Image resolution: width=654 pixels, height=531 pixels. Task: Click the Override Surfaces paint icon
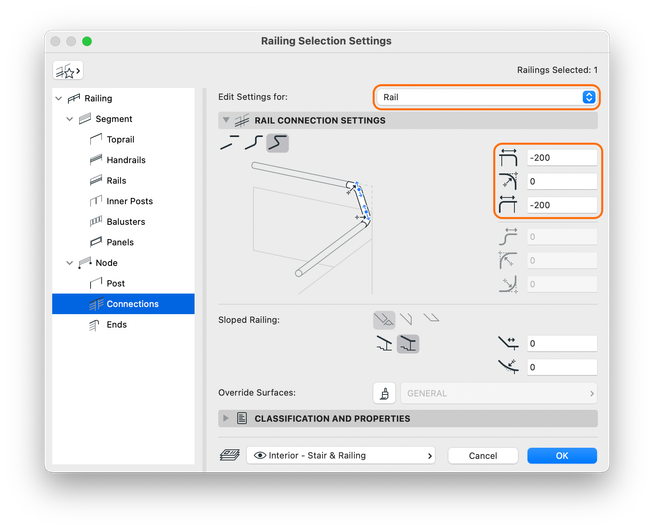384,393
